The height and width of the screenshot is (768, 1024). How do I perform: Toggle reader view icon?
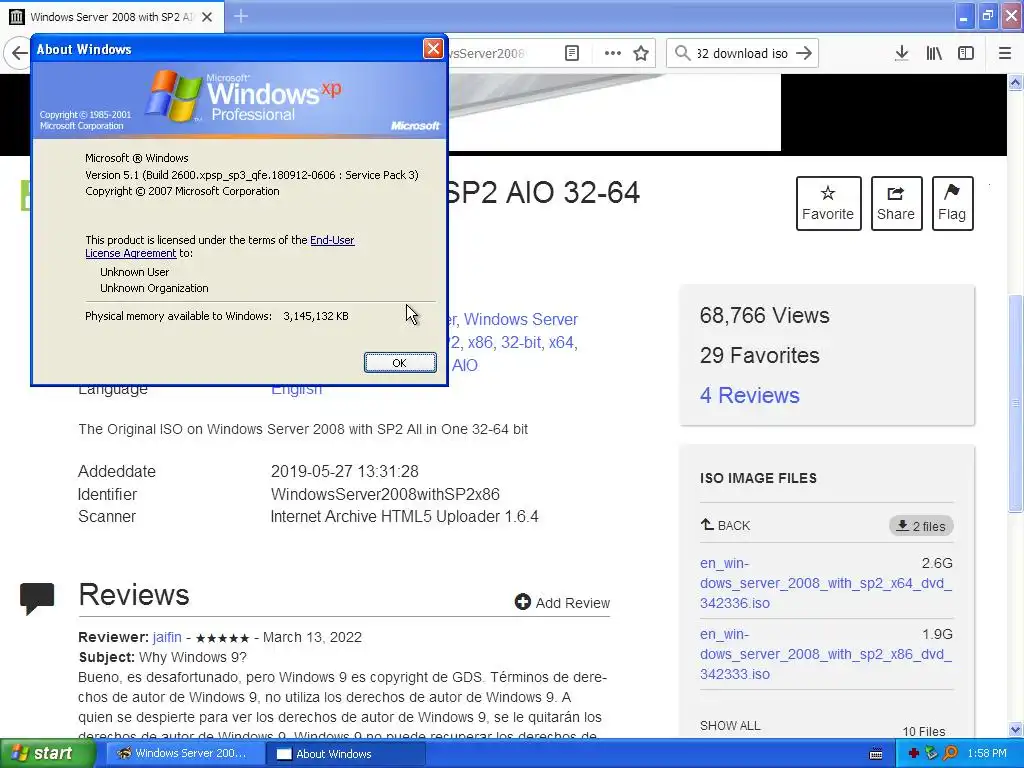click(572, 54)
